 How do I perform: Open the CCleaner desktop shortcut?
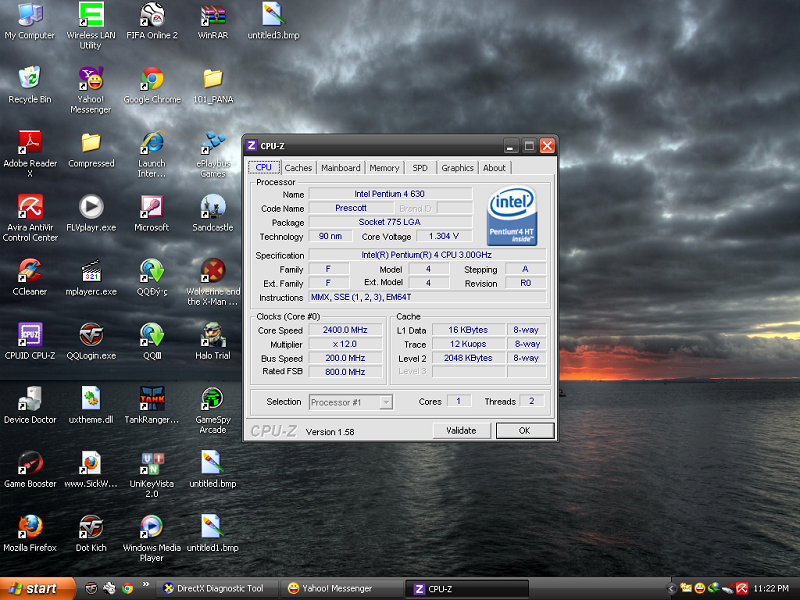pyautogui.click(x=30, y=271)
